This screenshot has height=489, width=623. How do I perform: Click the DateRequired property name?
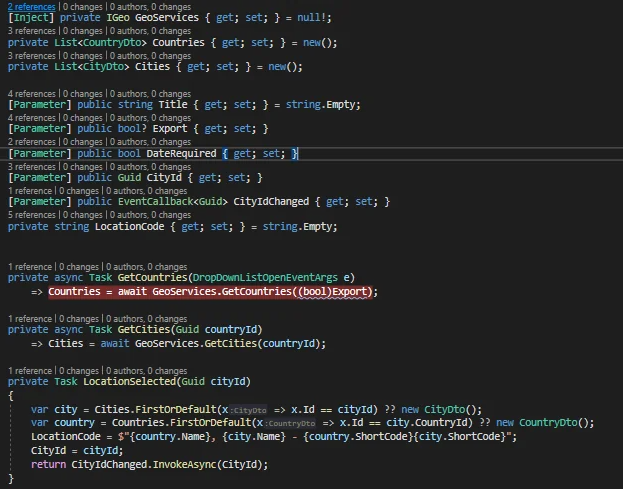click(x=181, y=153)
